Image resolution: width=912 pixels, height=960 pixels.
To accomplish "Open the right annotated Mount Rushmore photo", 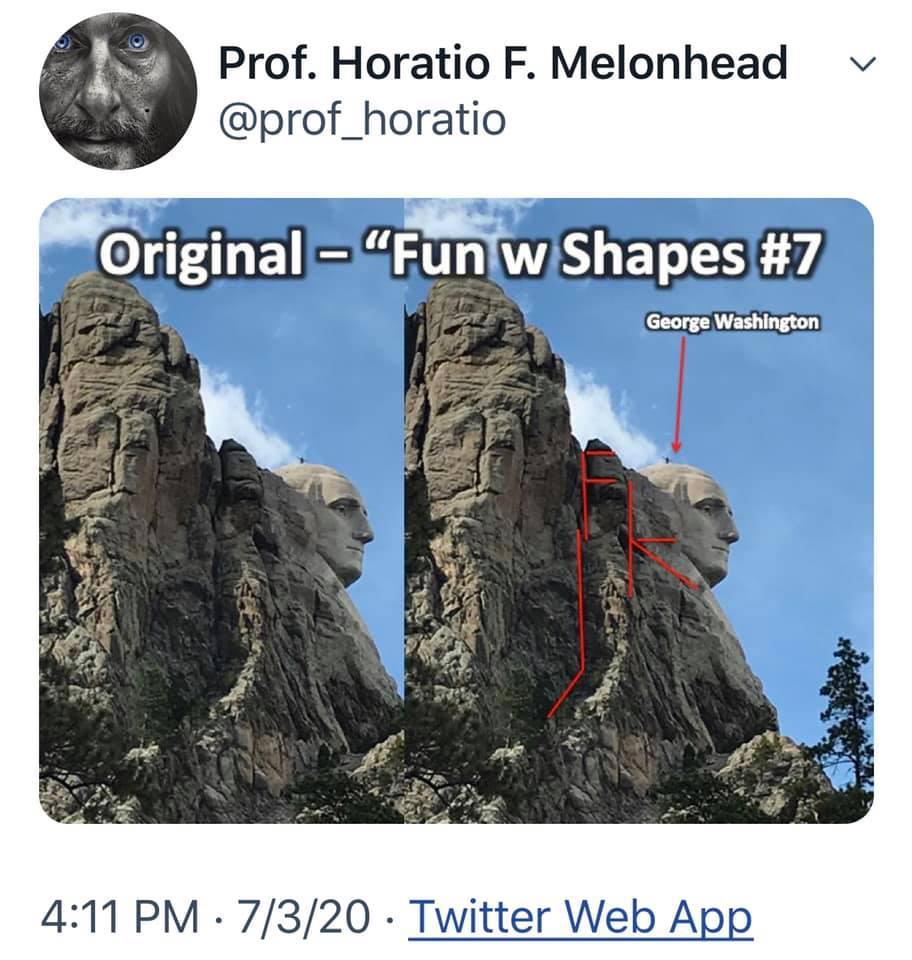I will (x=638, y=600).
